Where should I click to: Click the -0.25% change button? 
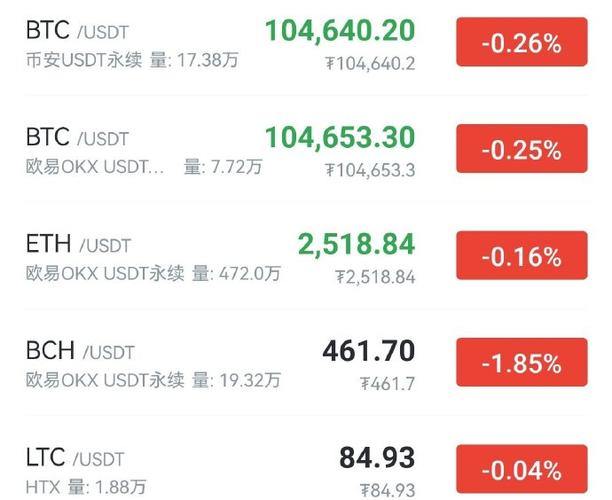click(521, 150)
